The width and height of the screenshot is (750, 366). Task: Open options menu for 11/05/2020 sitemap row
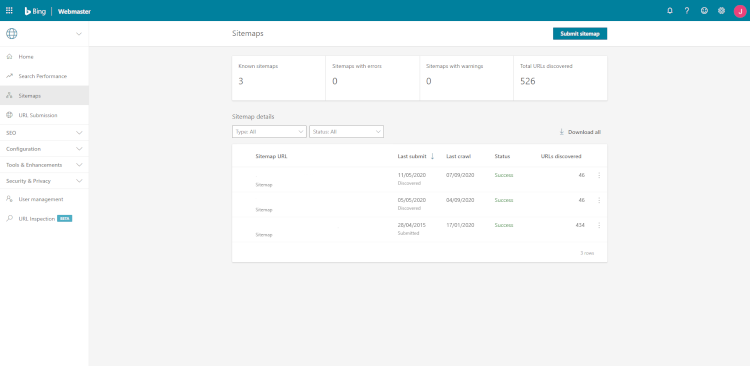[599, 176]
